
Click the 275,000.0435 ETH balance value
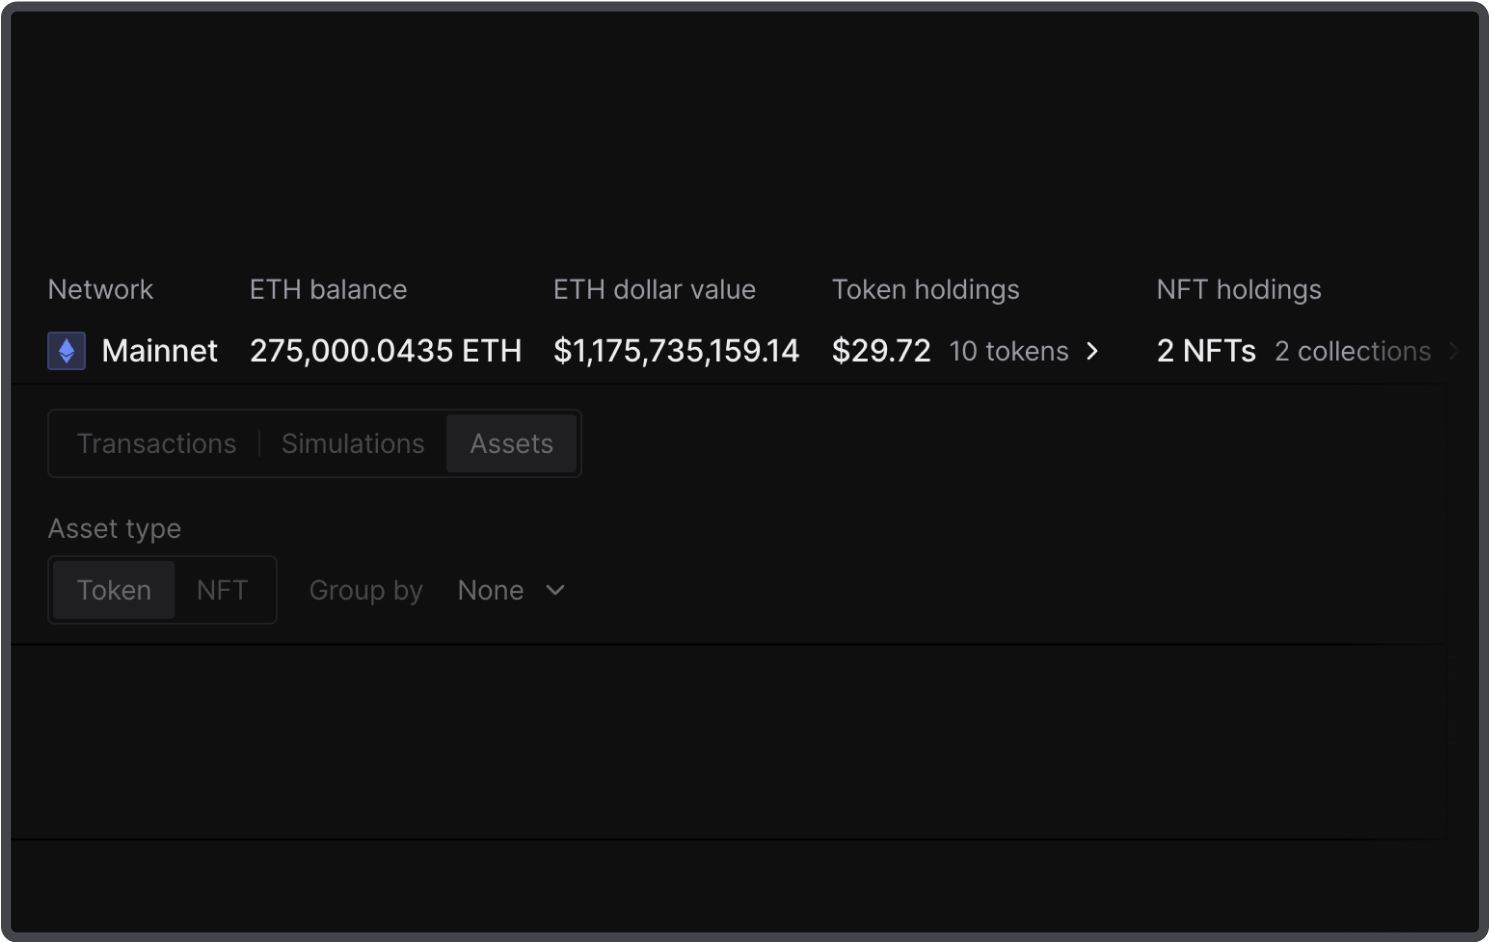tap(385, 351)
